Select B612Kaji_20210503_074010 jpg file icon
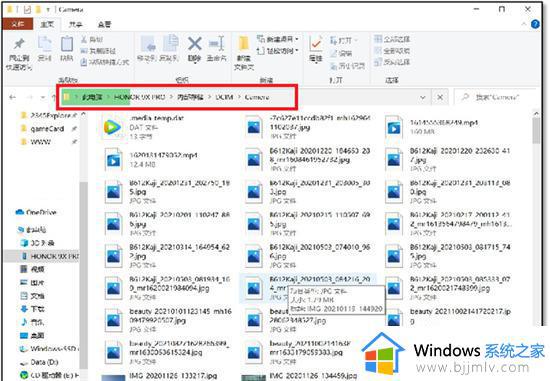This screenshot has width=550, height=381. tap(253, 256)
